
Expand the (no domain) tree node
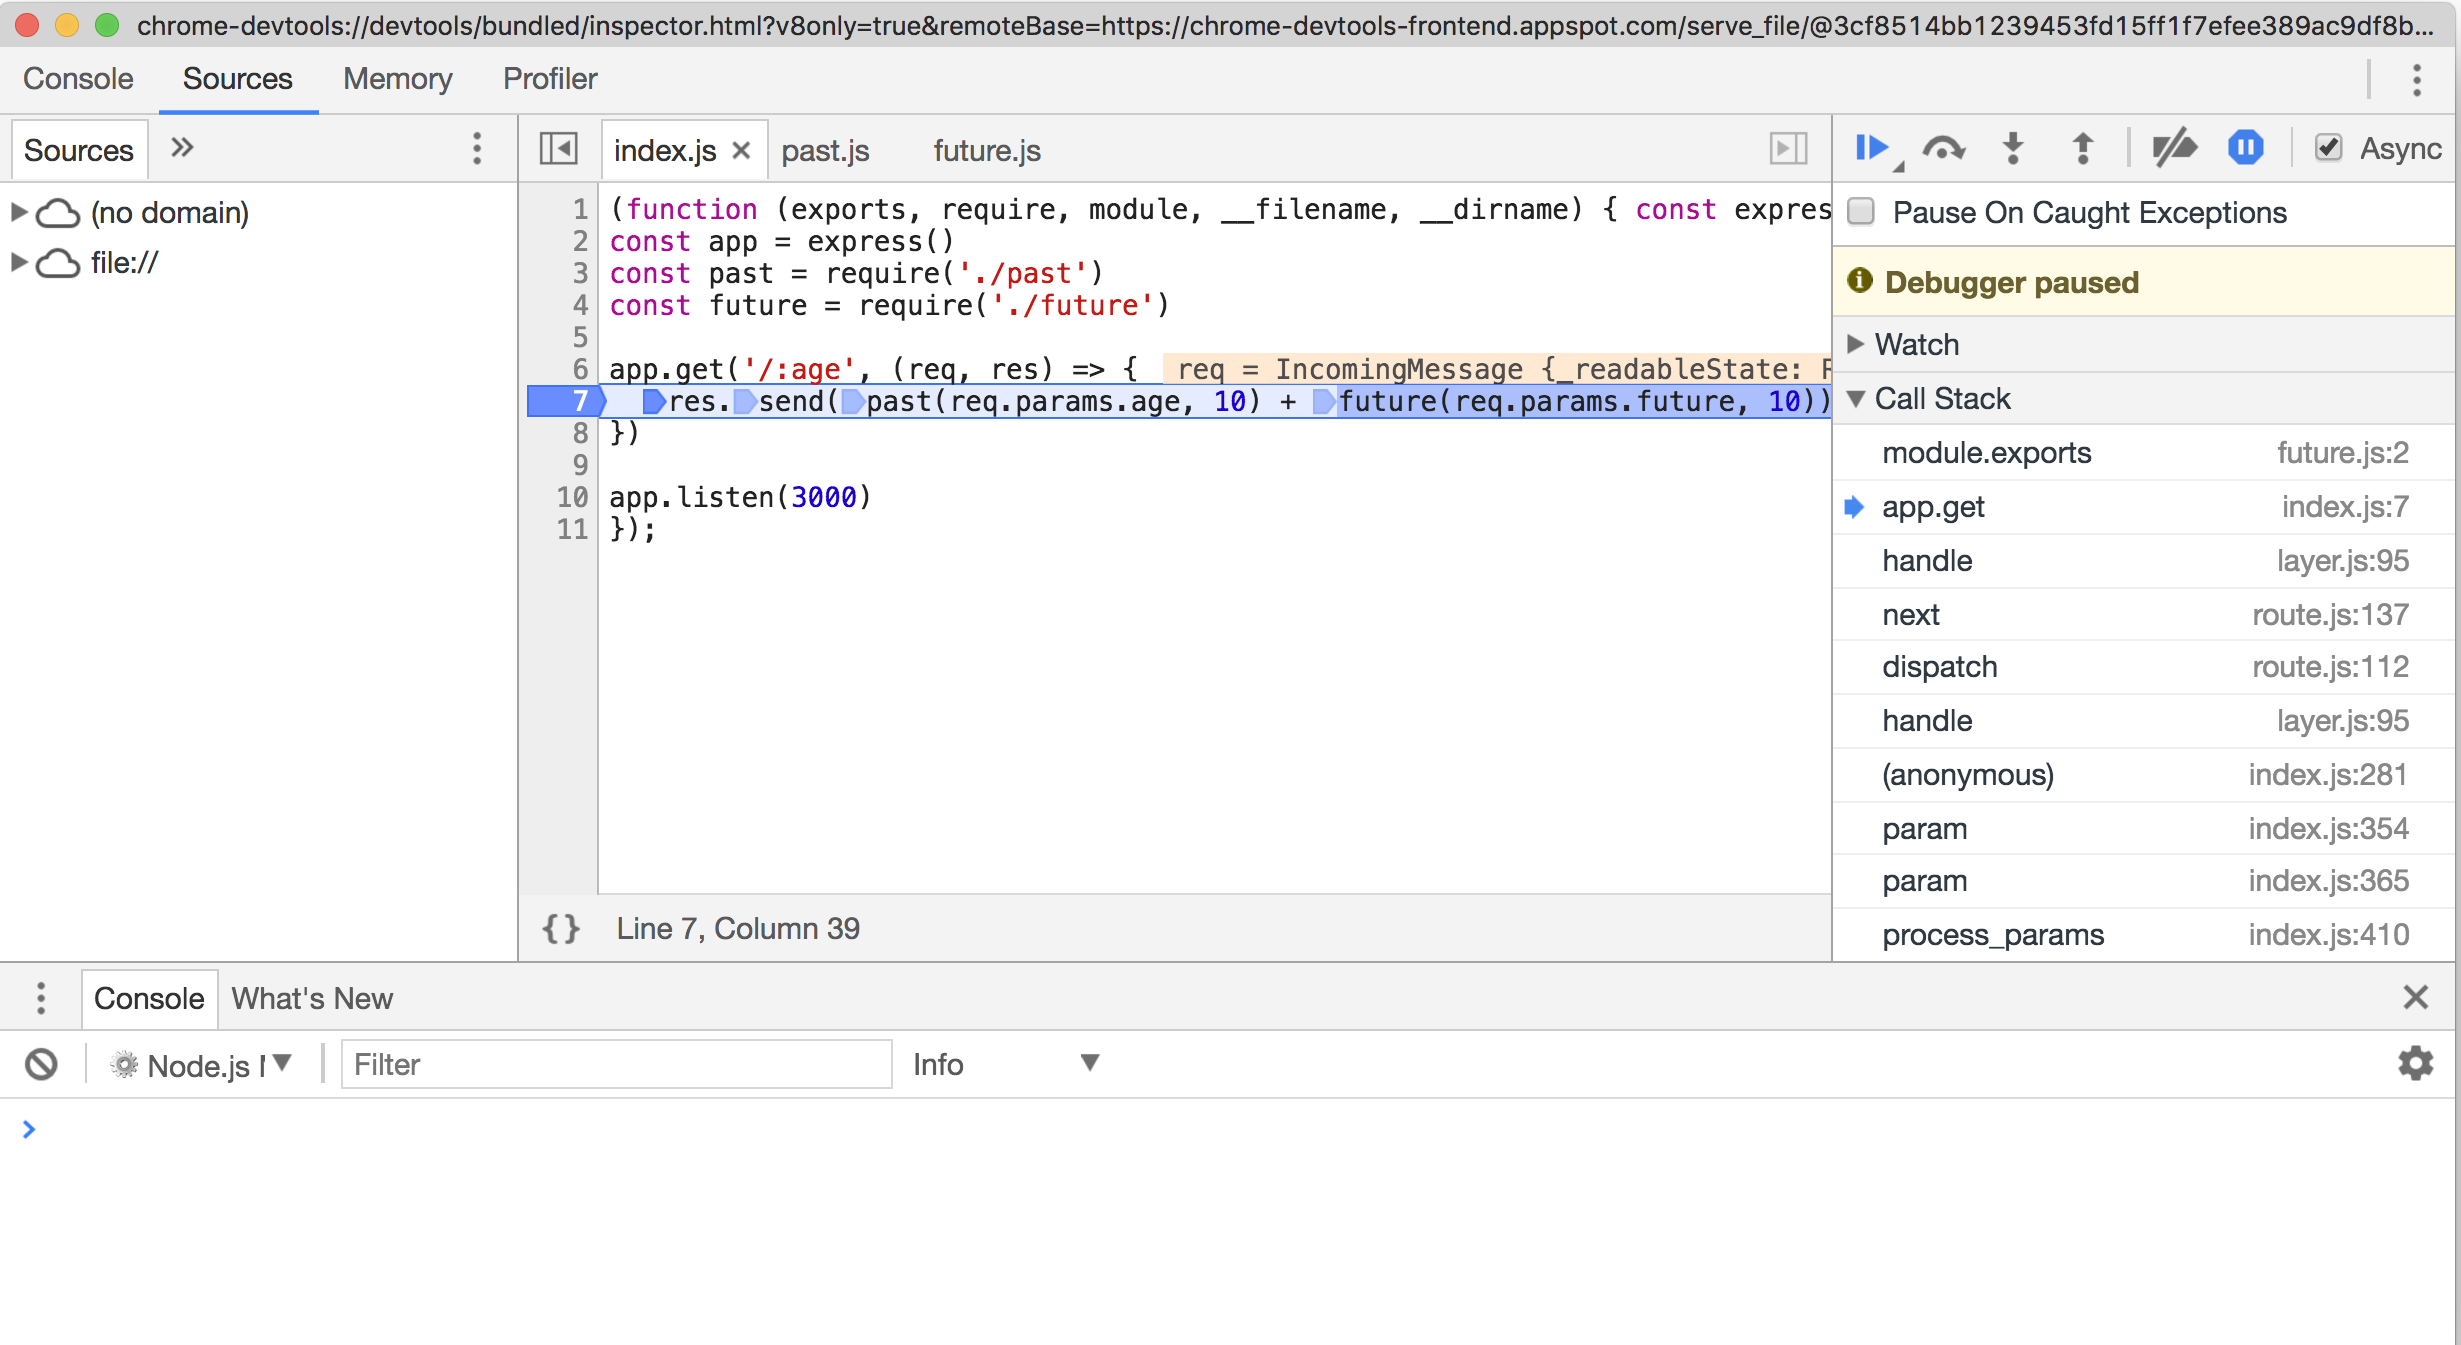tap(18, 212)
